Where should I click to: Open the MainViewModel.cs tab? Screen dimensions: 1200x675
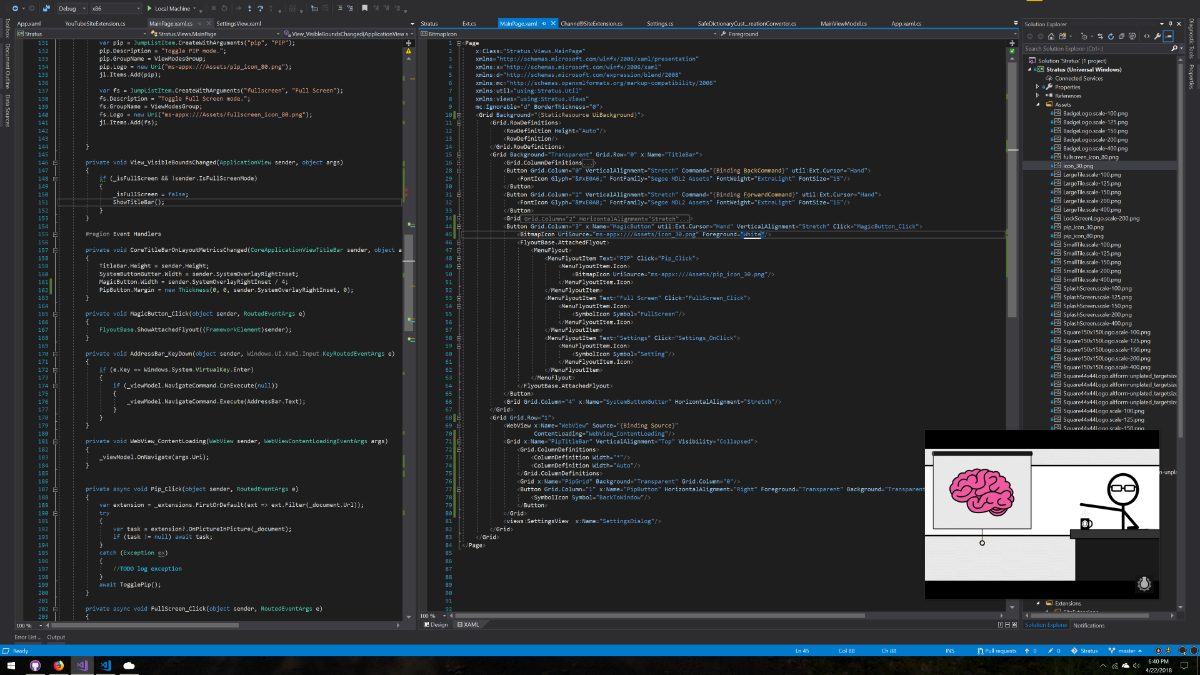click(x=843, y=22)
